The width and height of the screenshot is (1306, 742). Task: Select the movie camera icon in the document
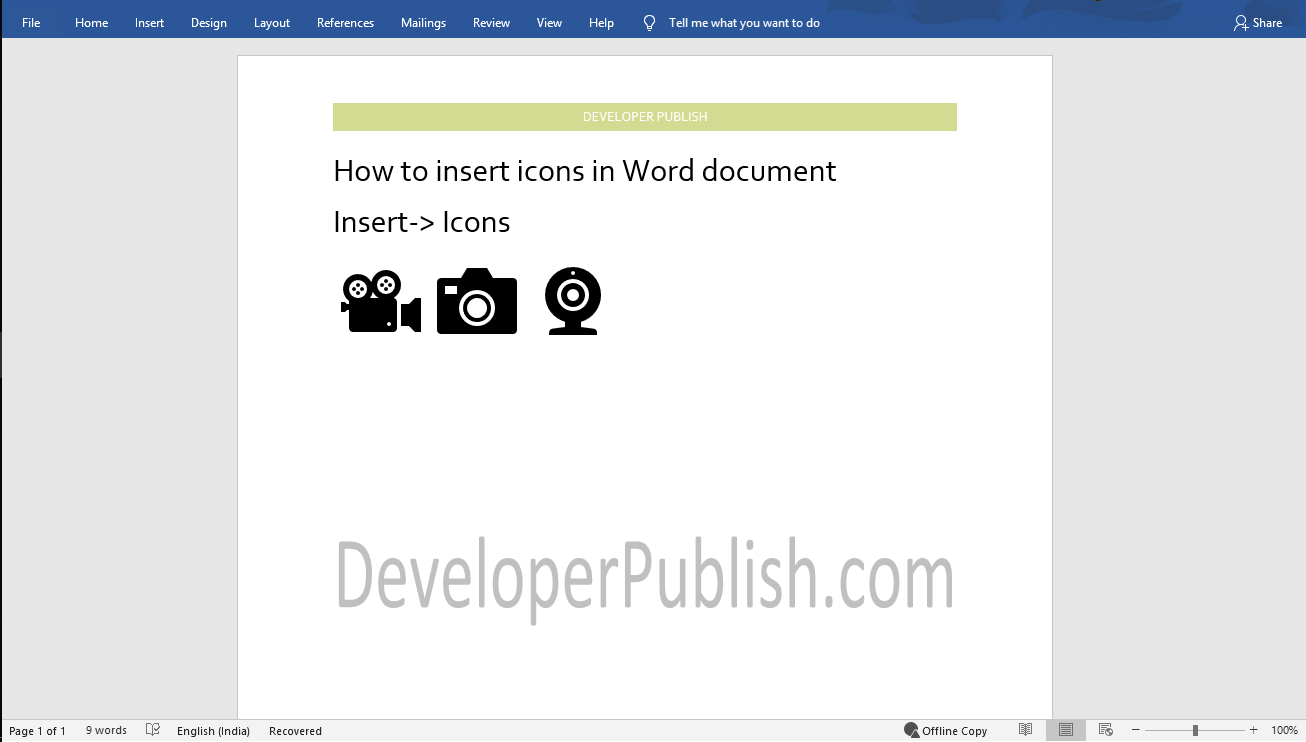click(x=380, y=301)
